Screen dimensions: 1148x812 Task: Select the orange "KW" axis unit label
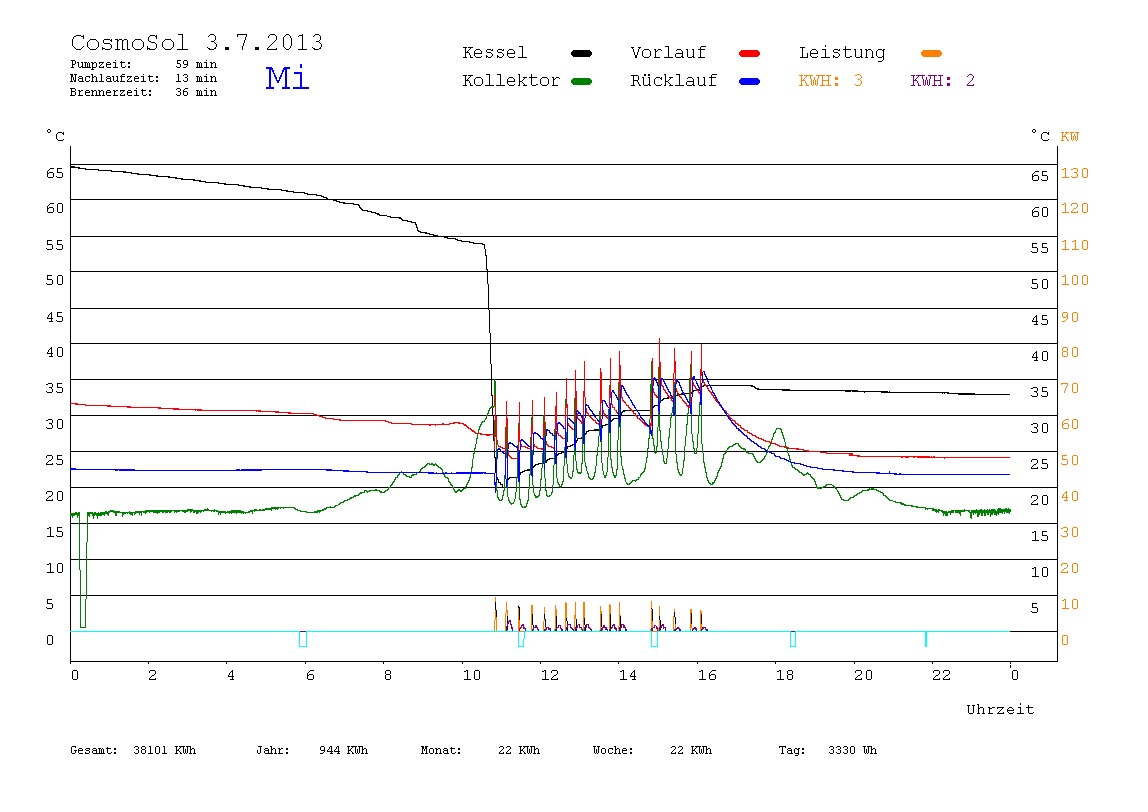coord(1069,137)
